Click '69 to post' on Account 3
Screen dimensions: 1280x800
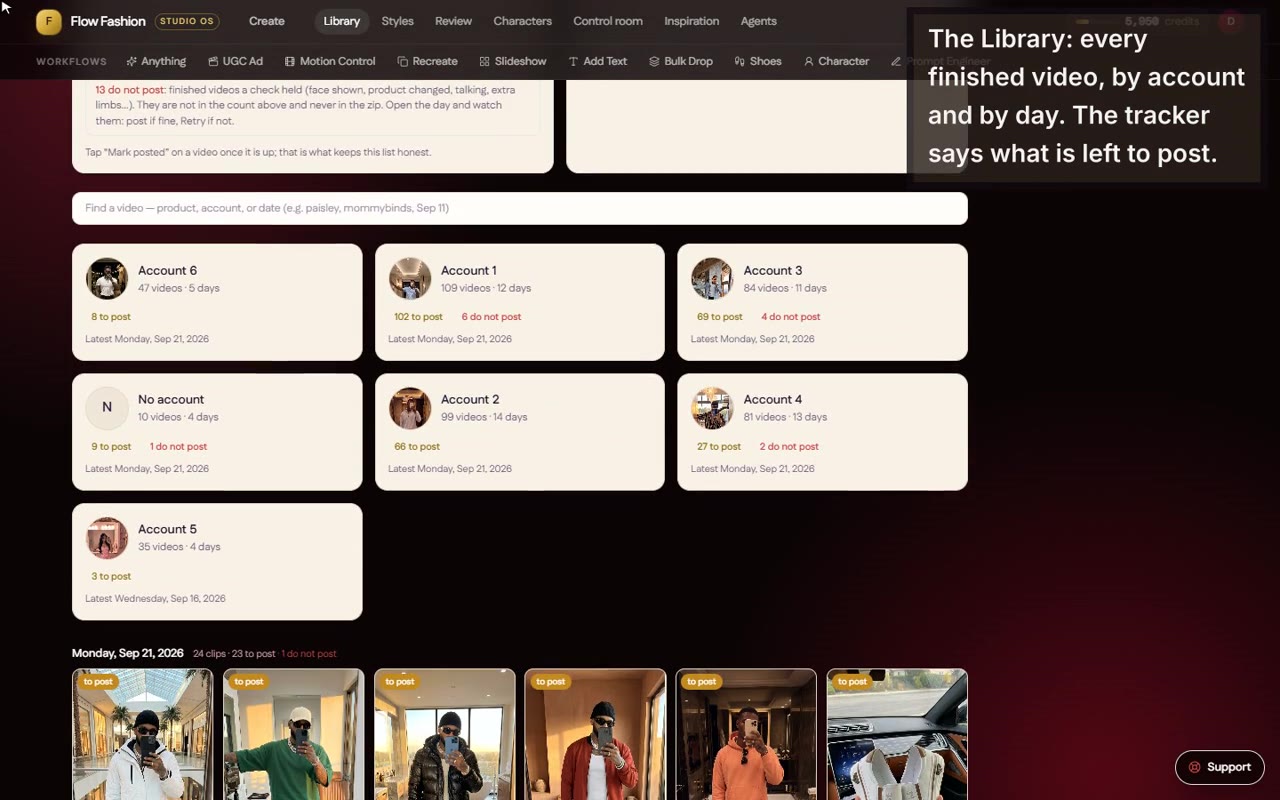click(720, 317)
